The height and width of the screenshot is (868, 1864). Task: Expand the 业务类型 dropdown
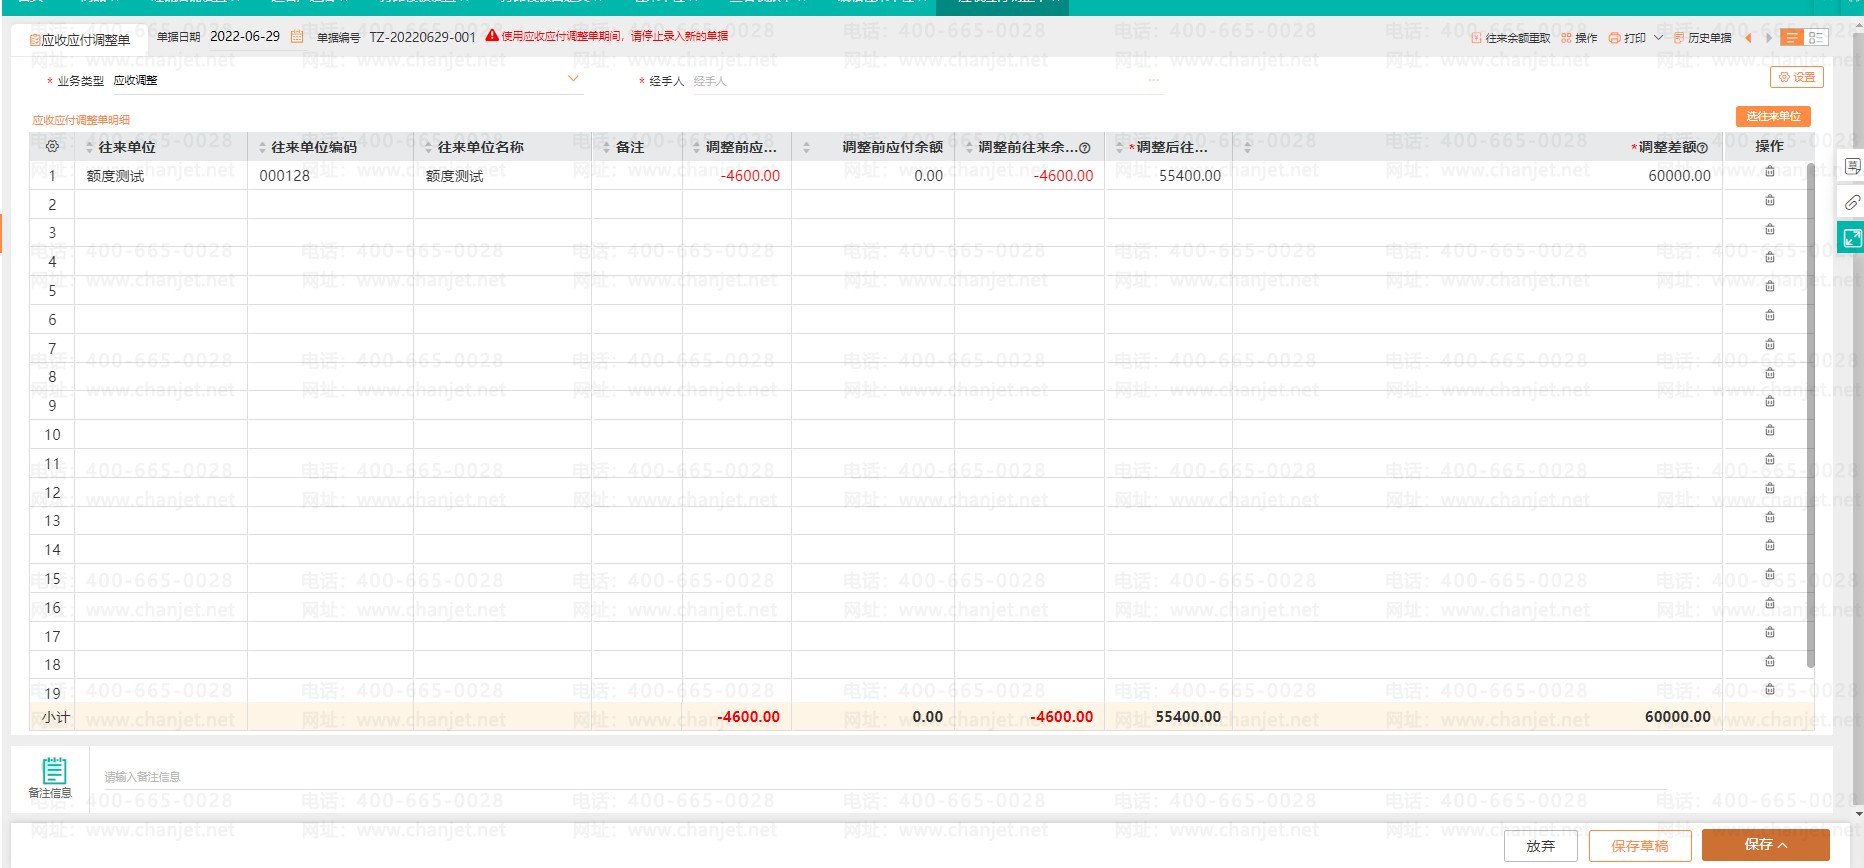click(x=573, y=79)
